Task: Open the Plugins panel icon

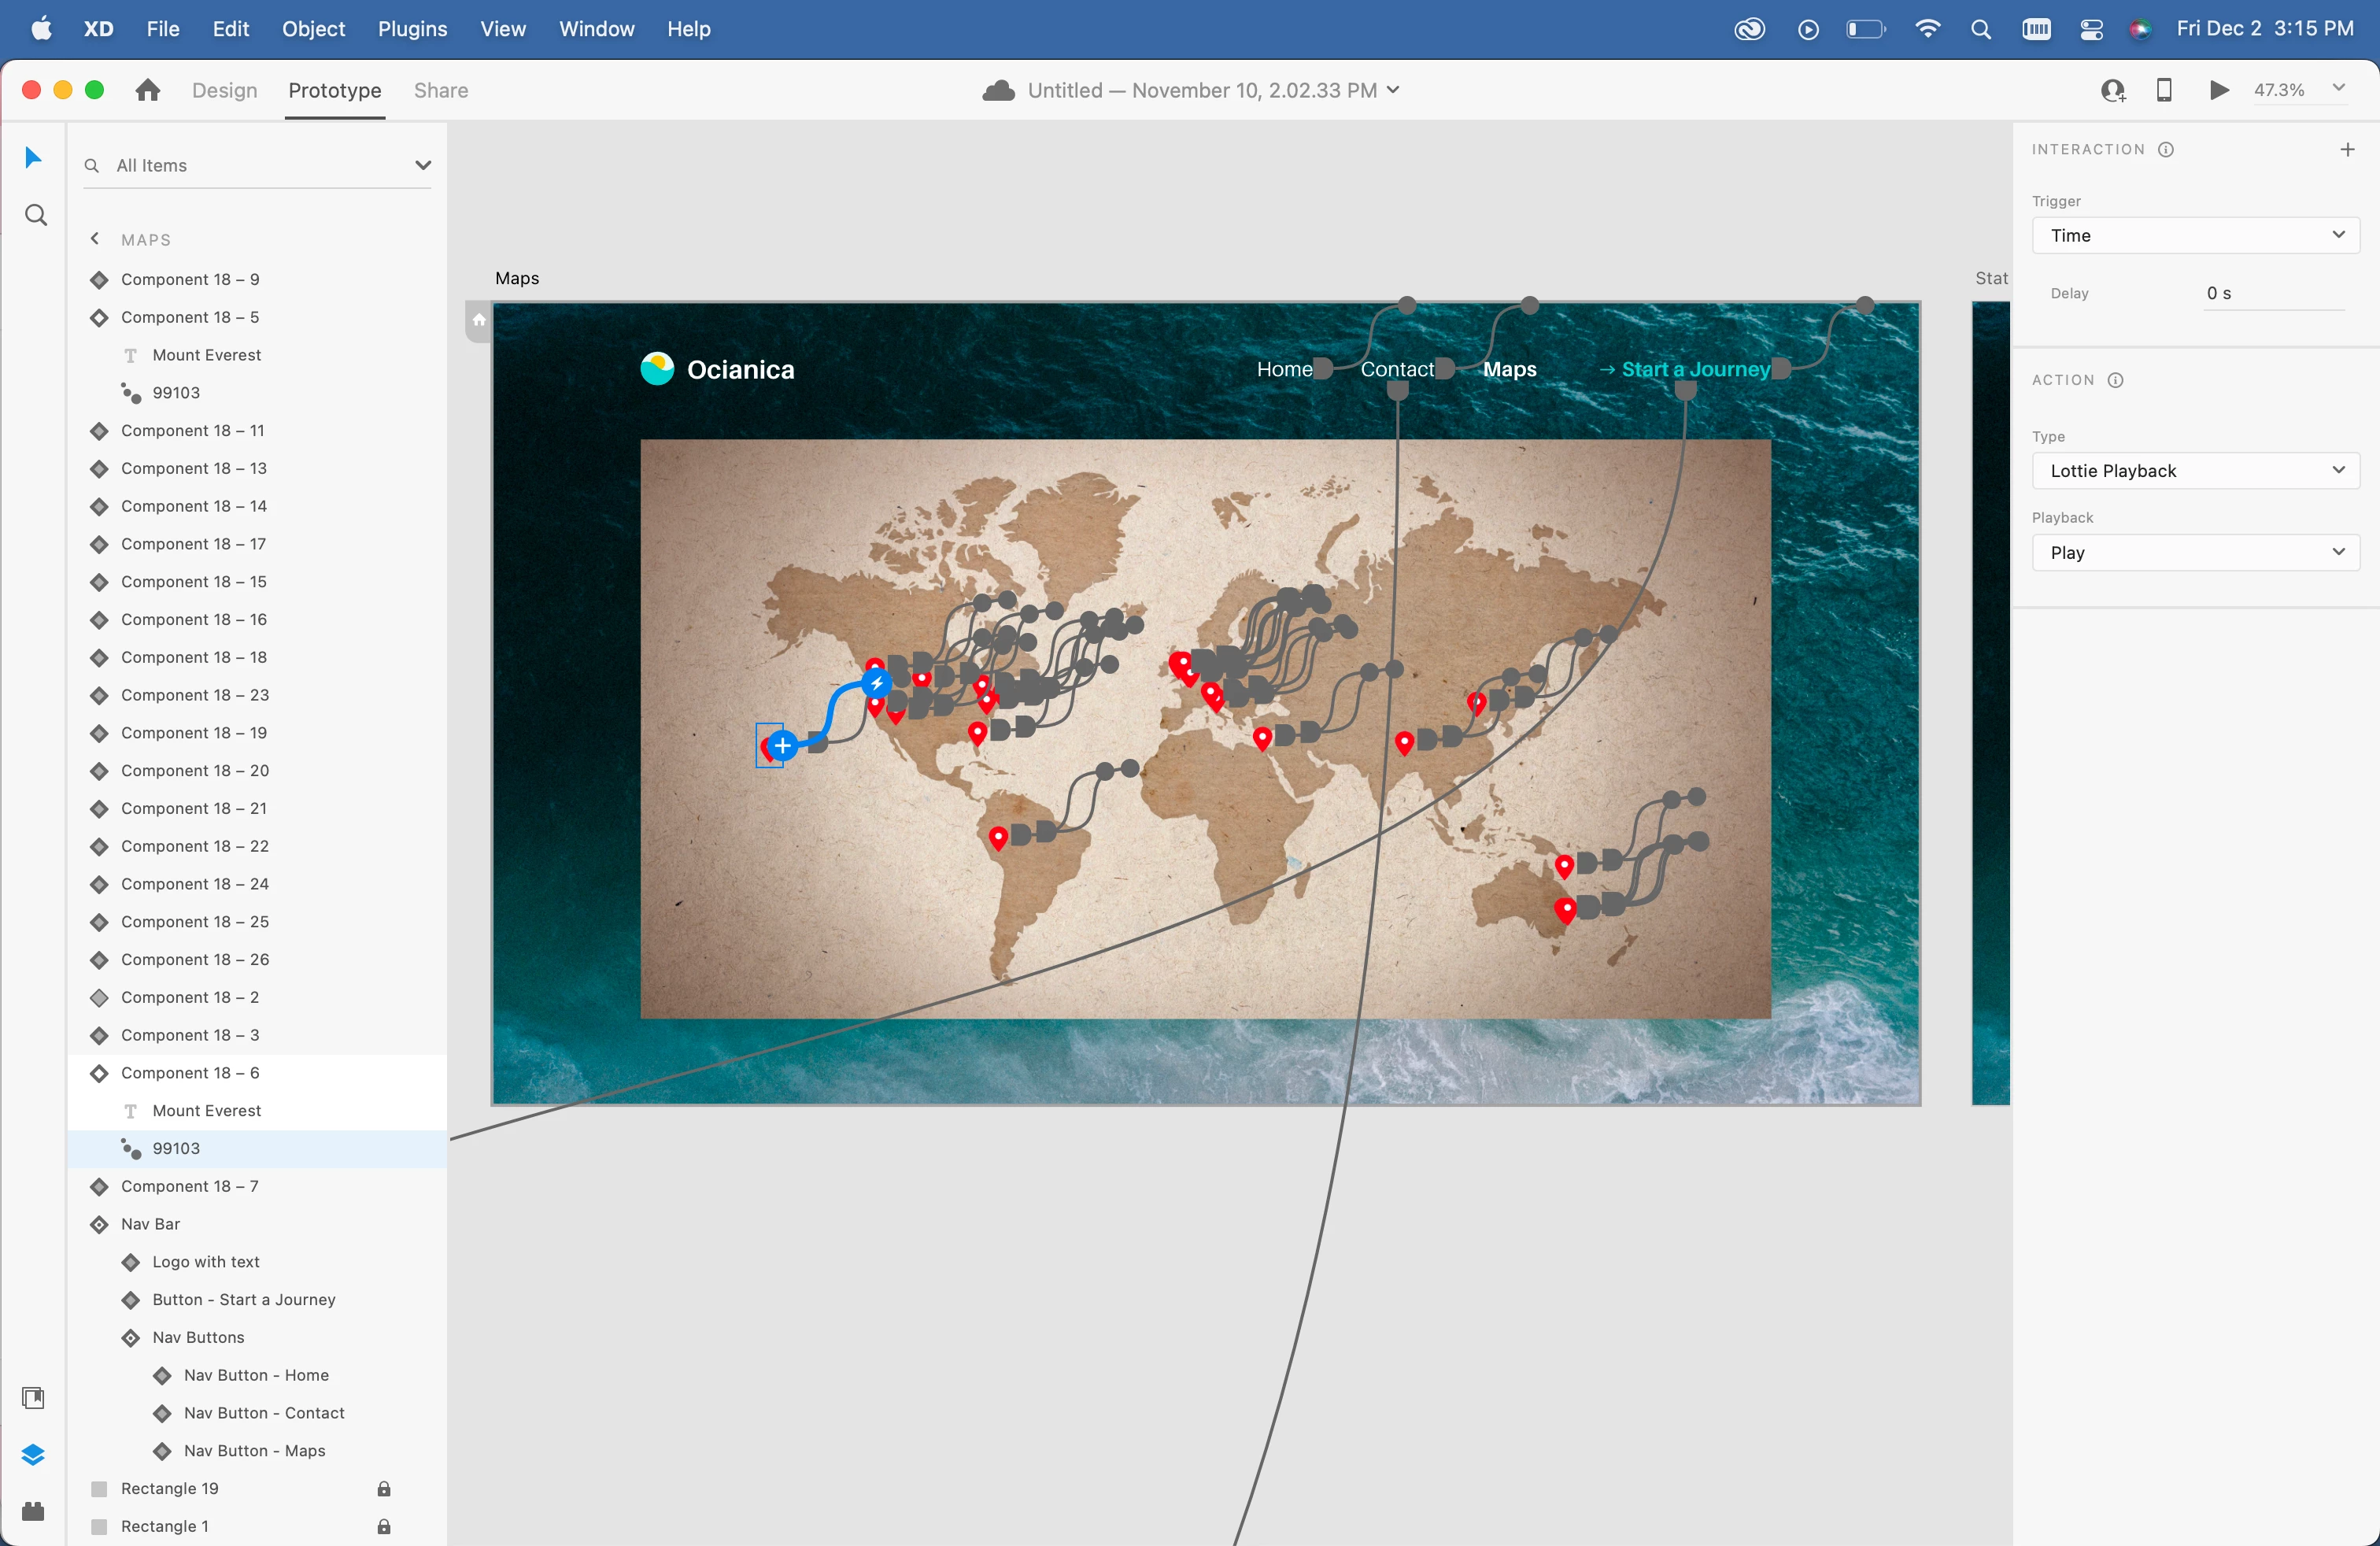Action: point(33,1511)
